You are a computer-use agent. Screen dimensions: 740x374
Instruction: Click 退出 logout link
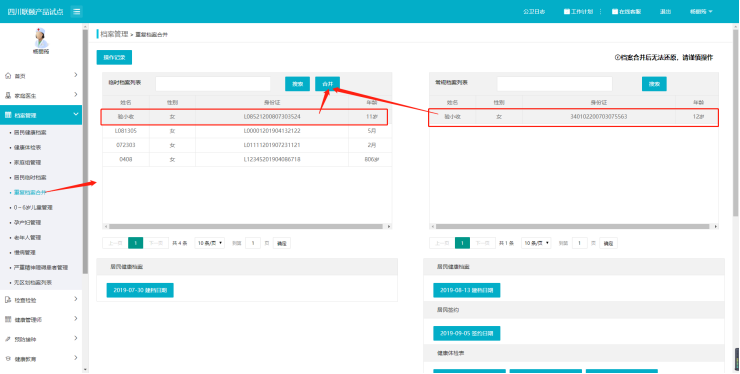[665, 11]
